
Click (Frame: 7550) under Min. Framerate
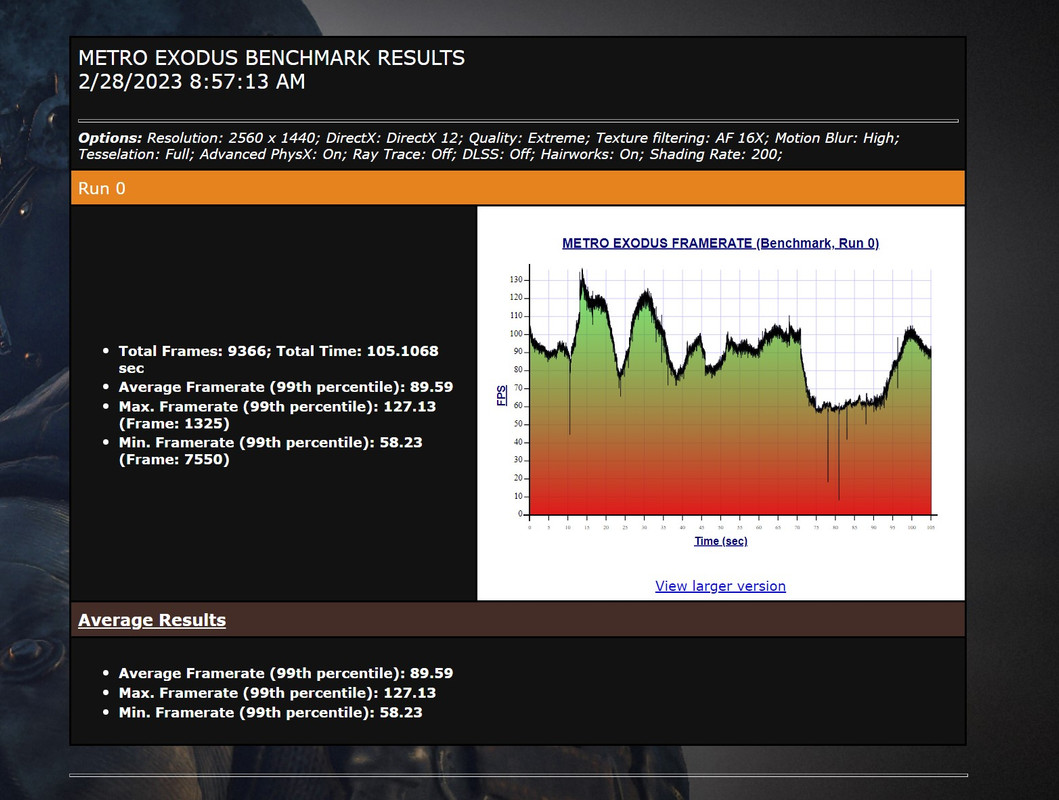click(x=174, y=459)
